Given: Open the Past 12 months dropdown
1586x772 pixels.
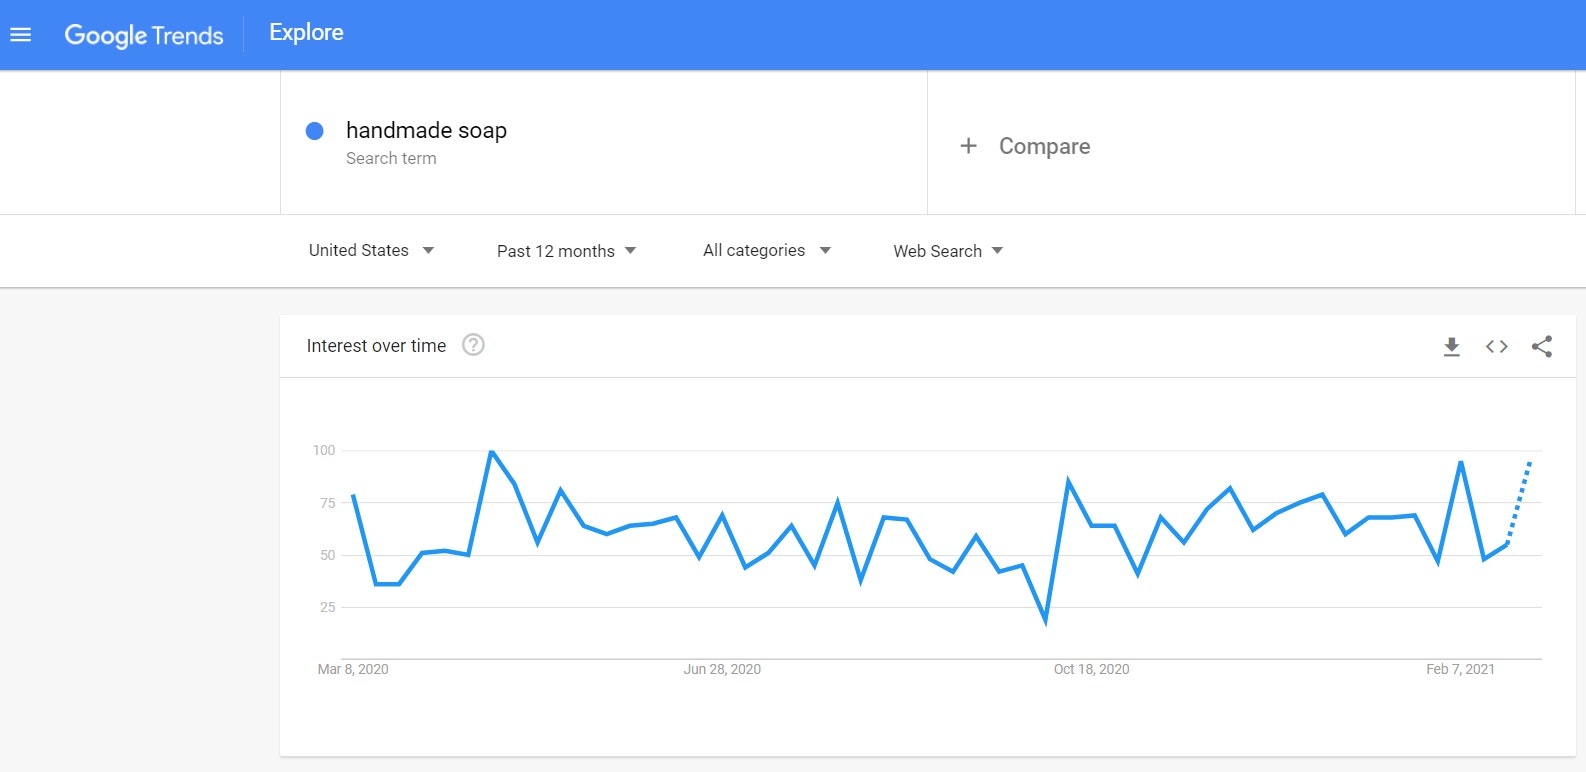Looking at the screenshot, I should click(566, 251).
